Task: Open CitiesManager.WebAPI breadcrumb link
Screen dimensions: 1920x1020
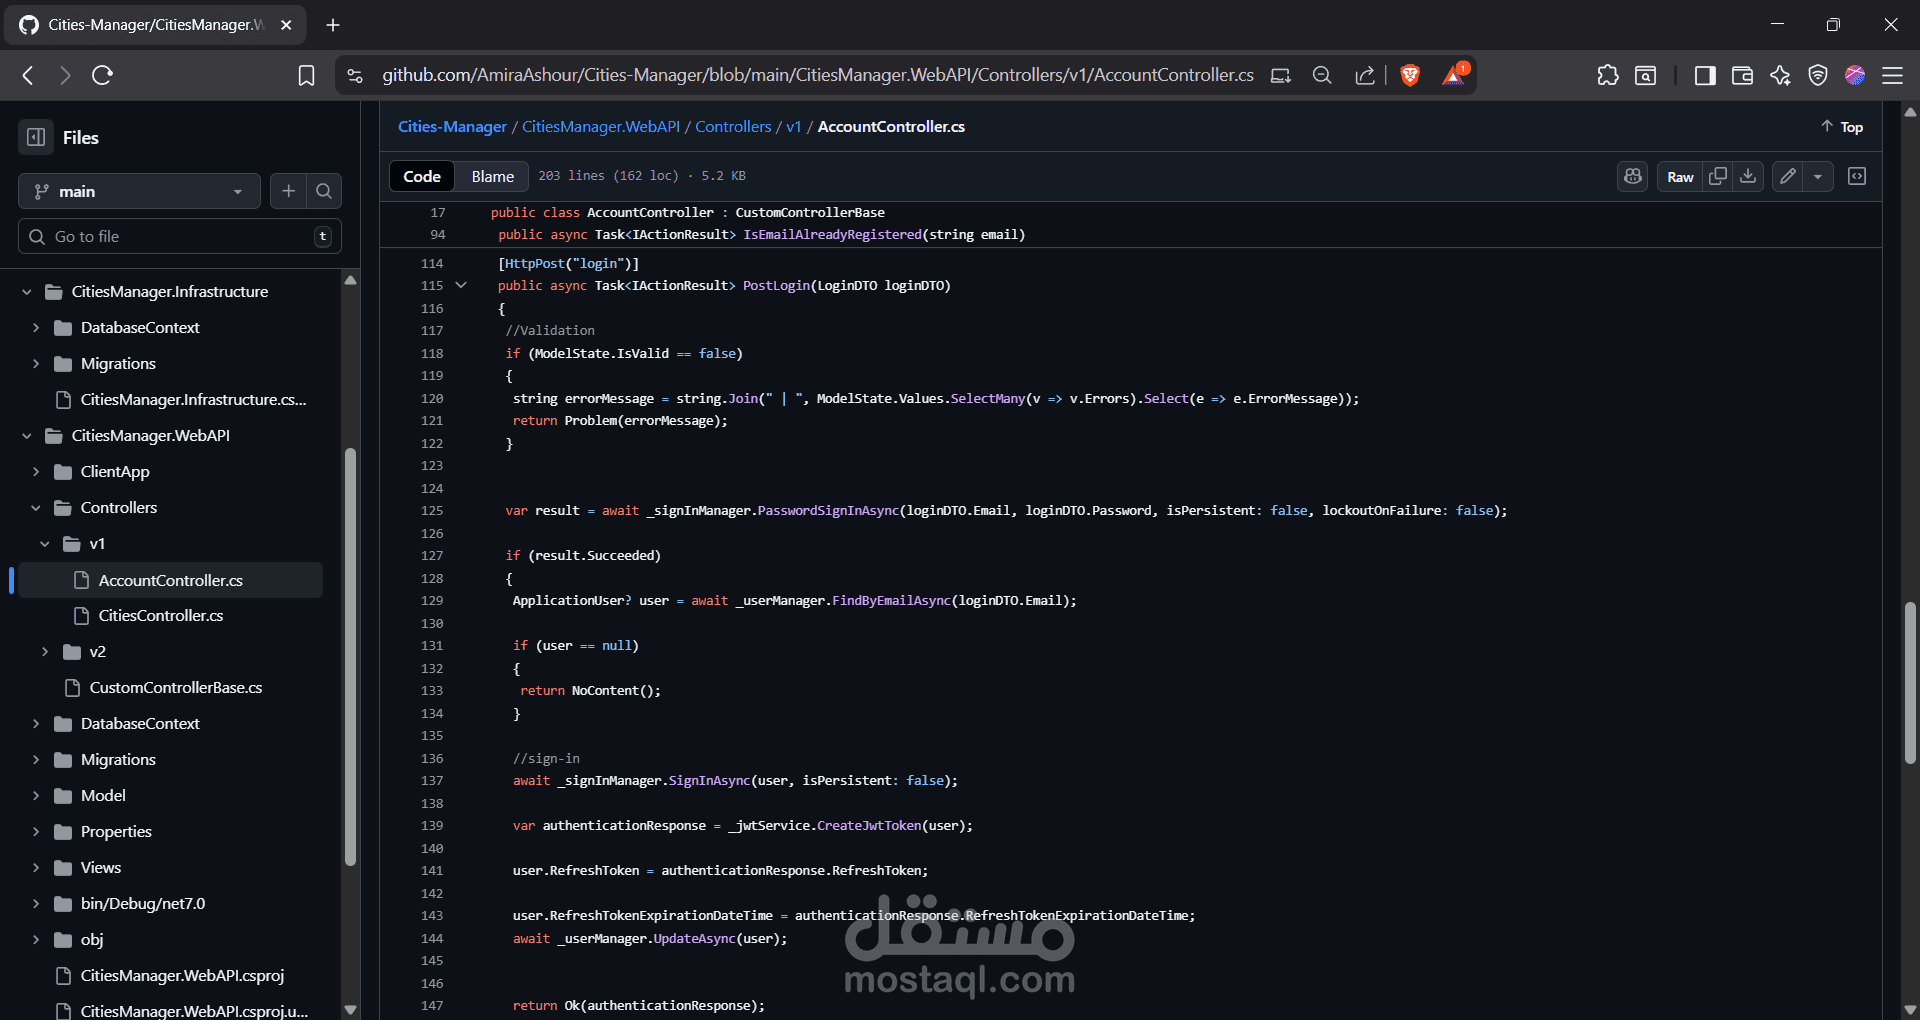Action: 601,127
